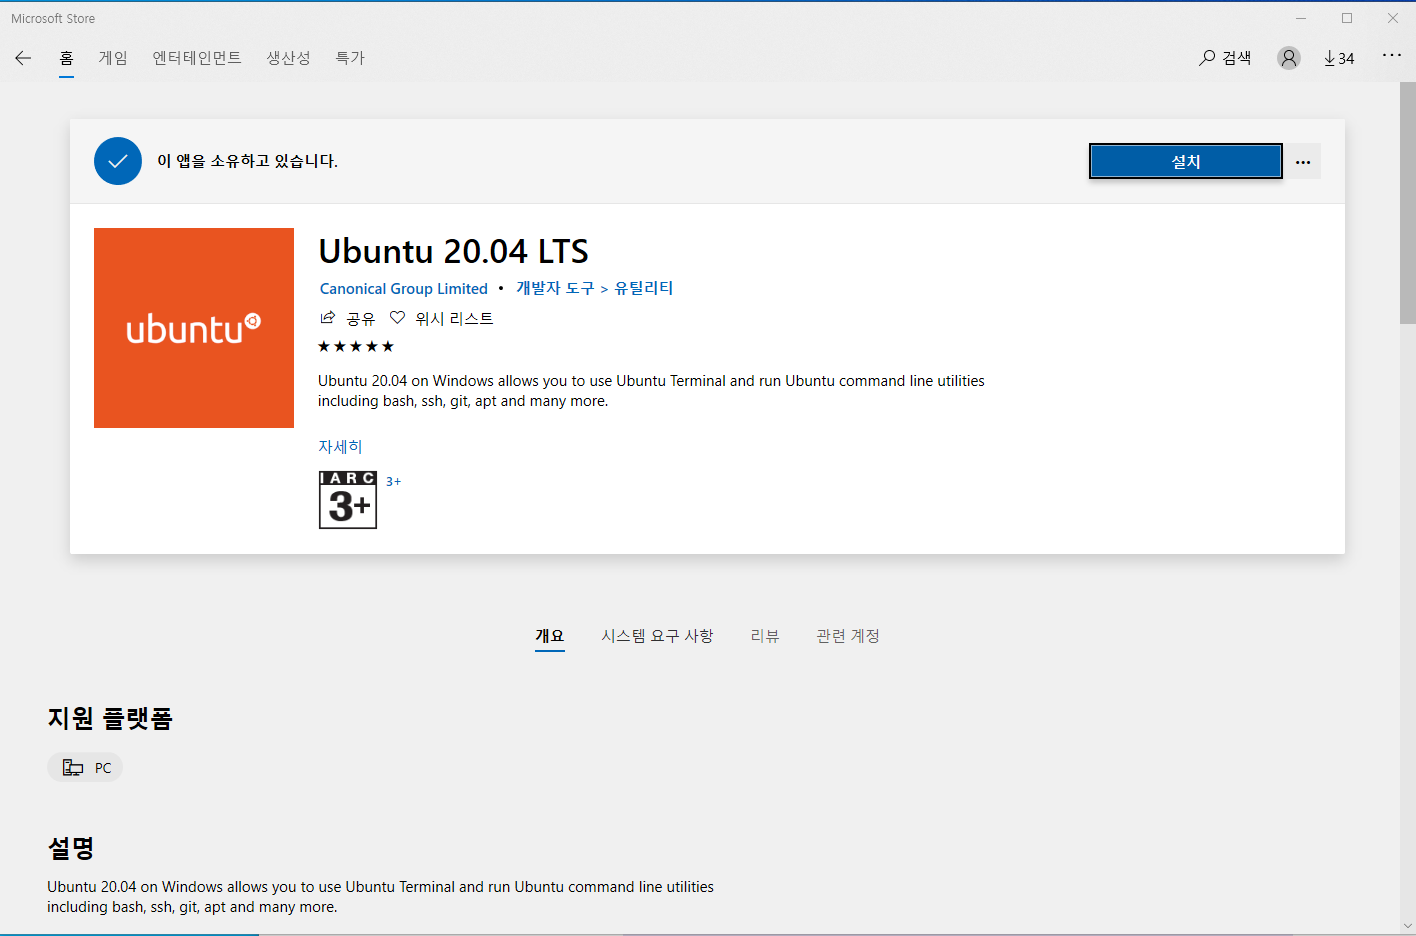This screenshot has width=1416, height=936.
Task: Click the 이 앱을 소유하고 있습니다 message
Action: 247,161
